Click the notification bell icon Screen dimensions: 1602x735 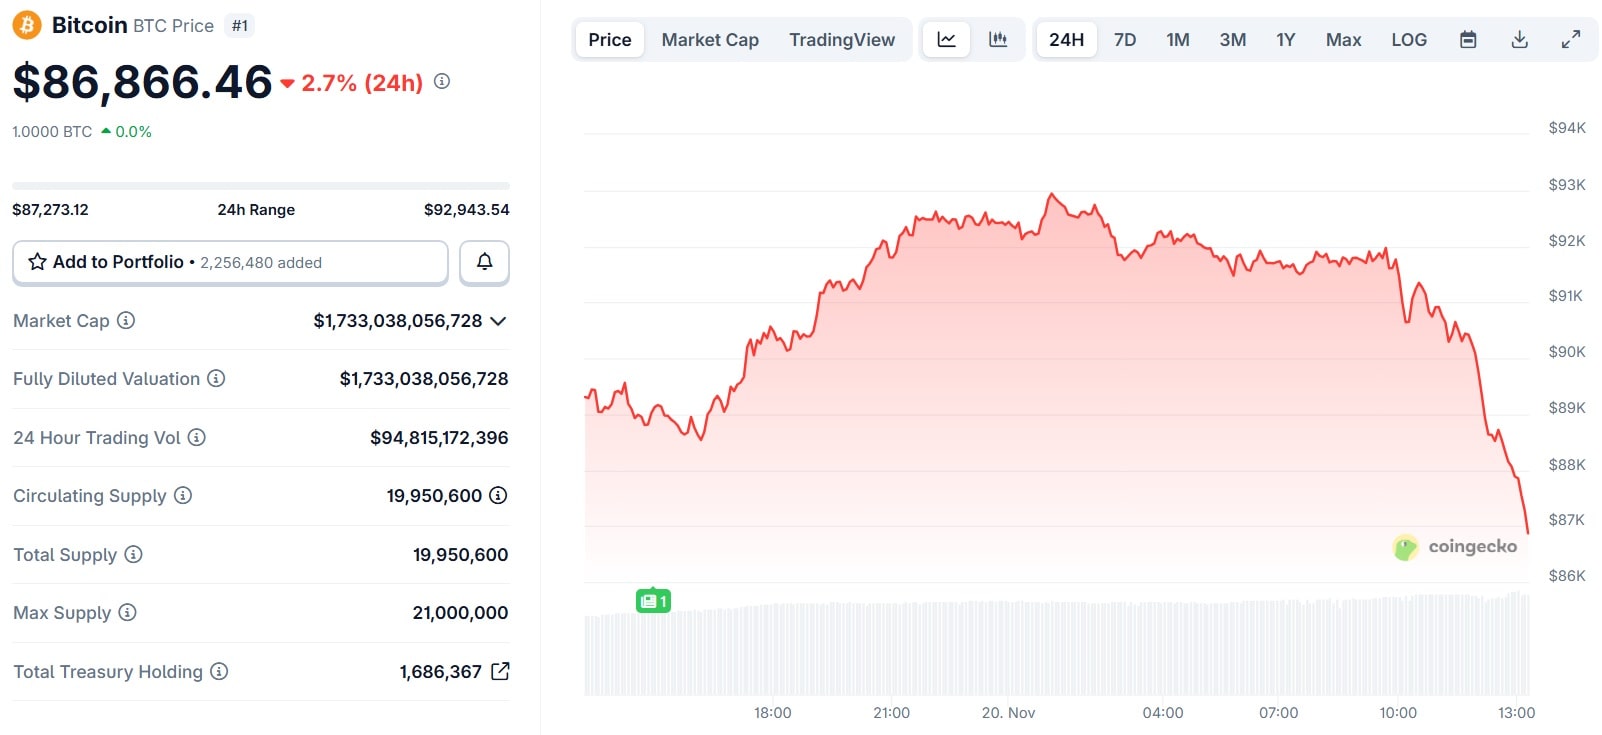point(484,262)
